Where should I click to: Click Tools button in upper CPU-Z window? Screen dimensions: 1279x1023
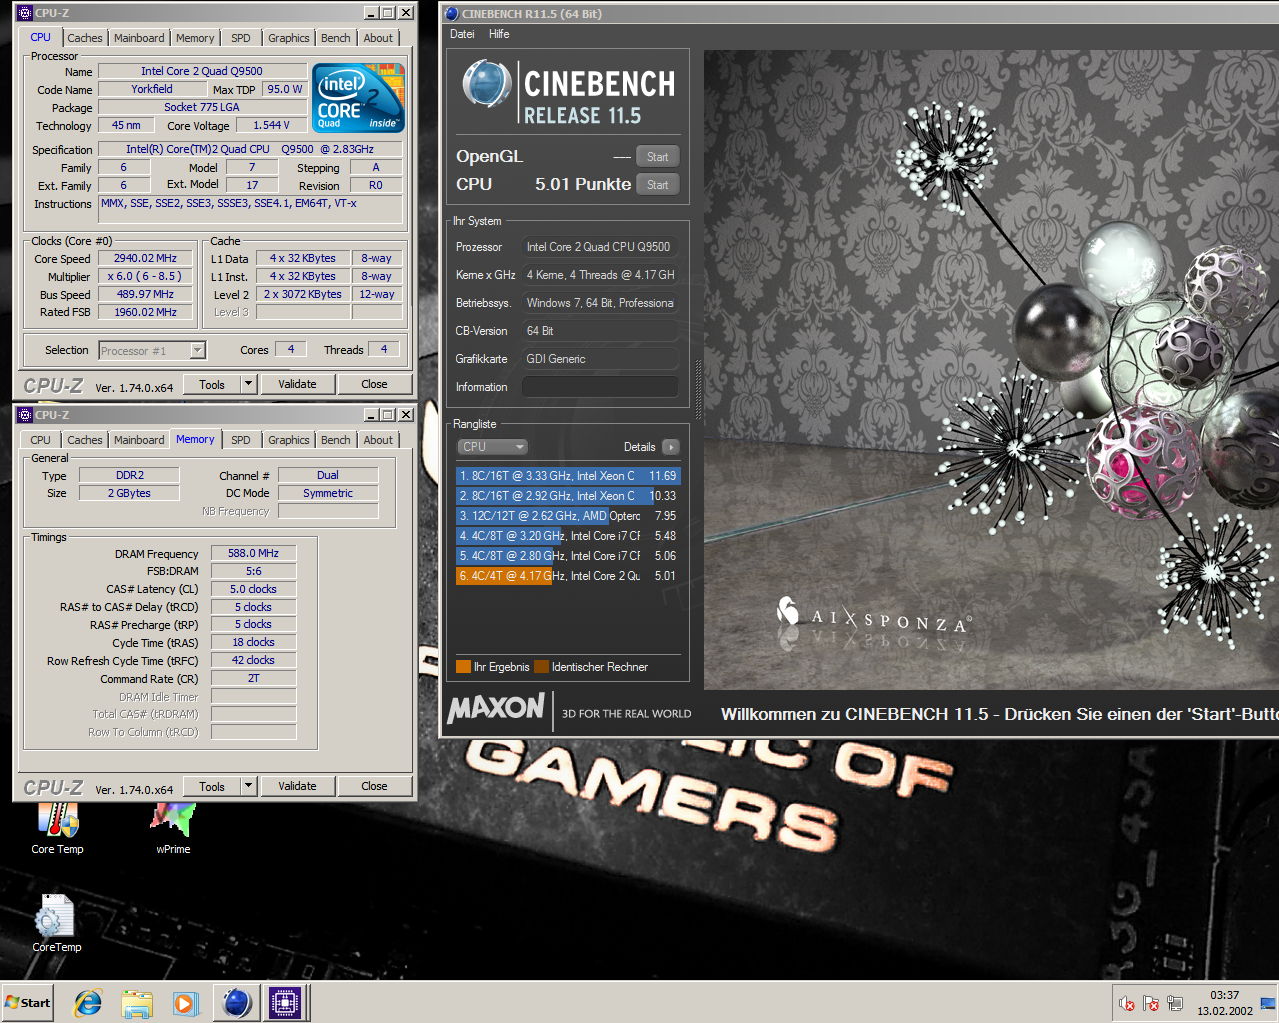pos(212,384)
